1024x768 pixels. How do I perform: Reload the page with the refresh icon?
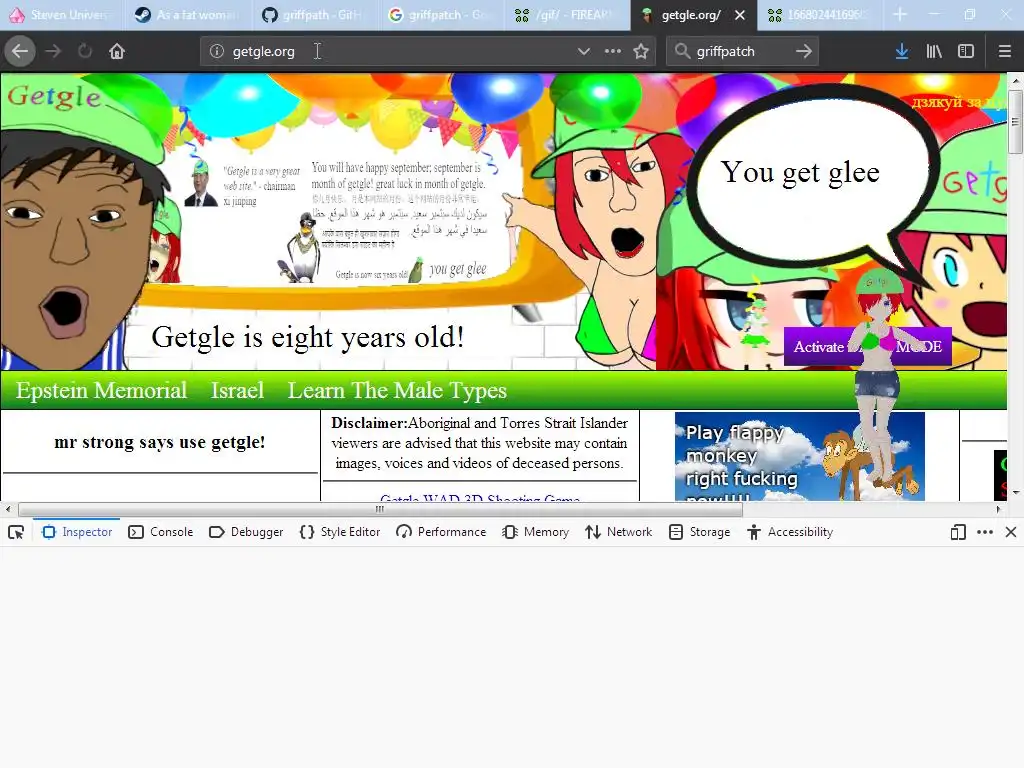pyautogui.click(x=85, y=51)
